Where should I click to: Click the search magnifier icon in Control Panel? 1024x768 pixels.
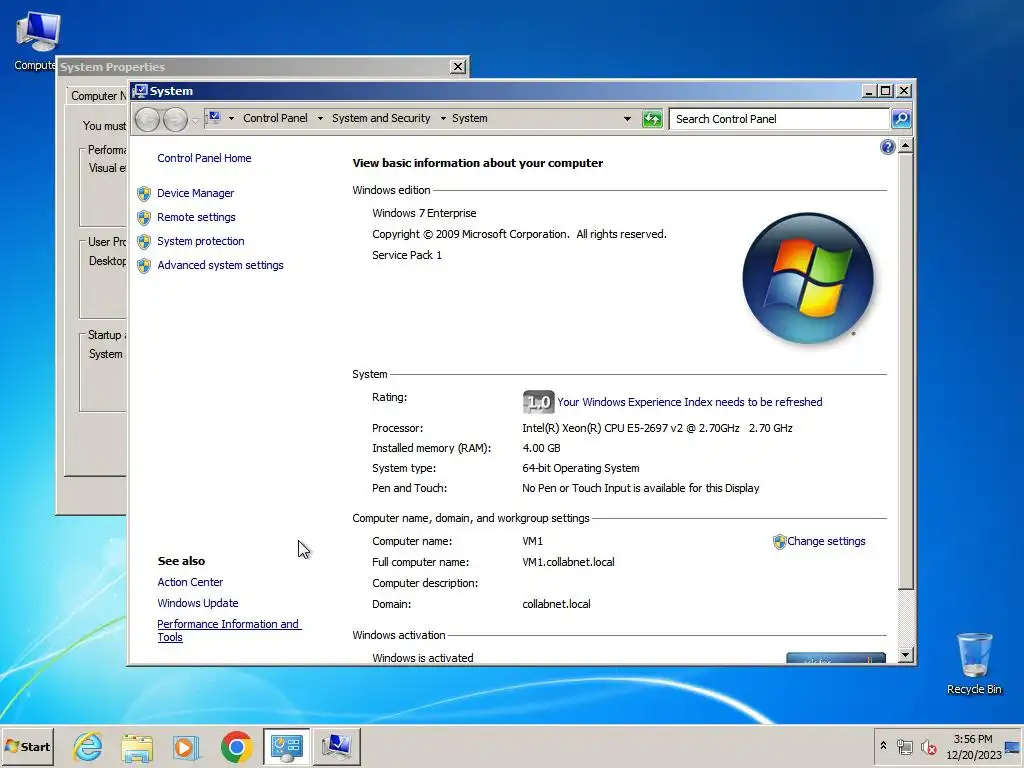click(901, 119)
